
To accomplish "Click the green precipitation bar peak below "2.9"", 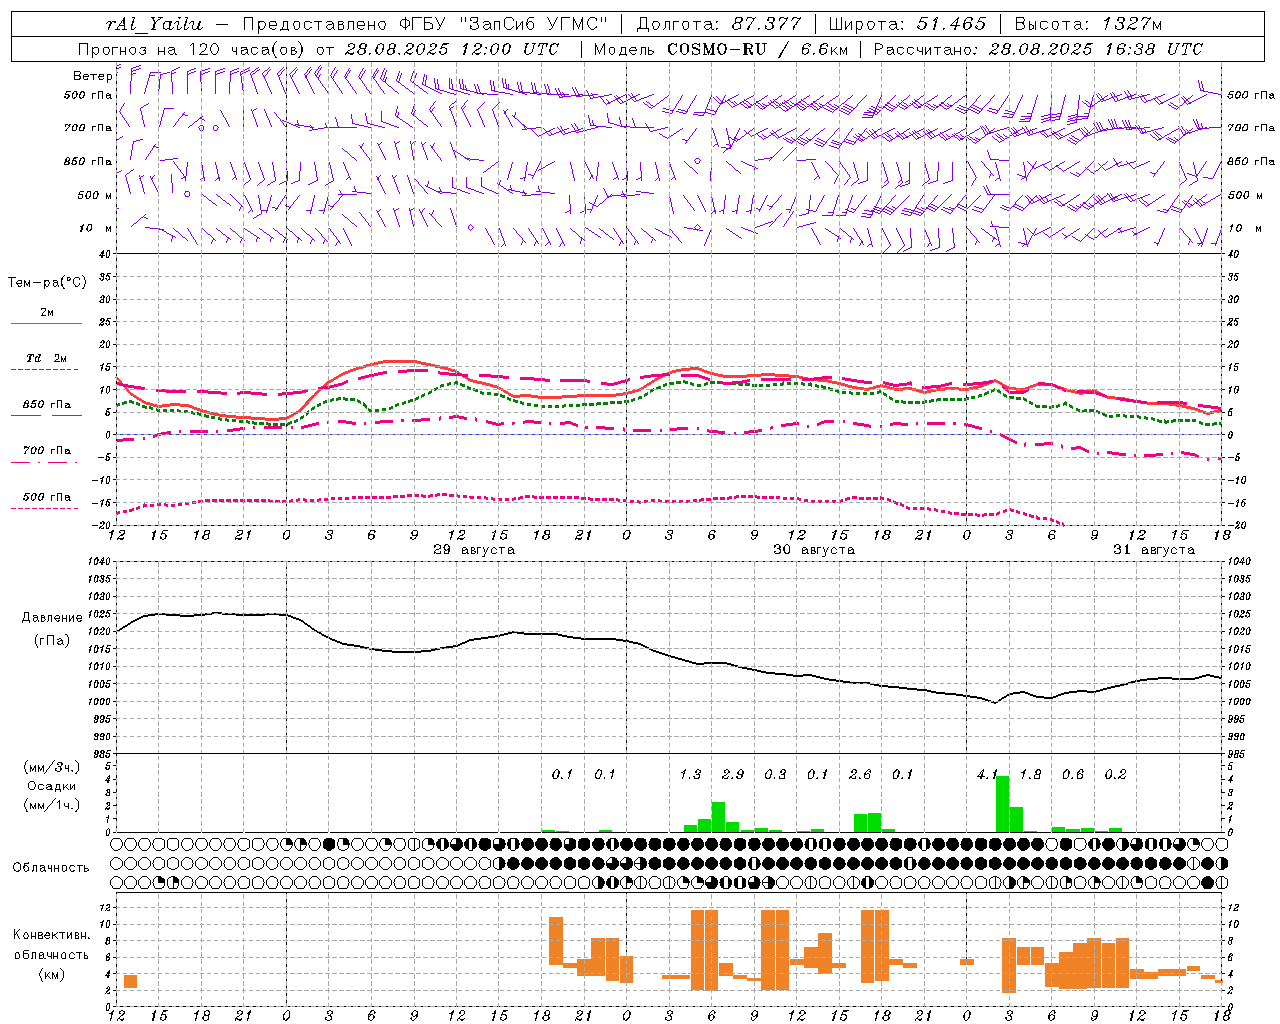I will (x=718, y=817).
